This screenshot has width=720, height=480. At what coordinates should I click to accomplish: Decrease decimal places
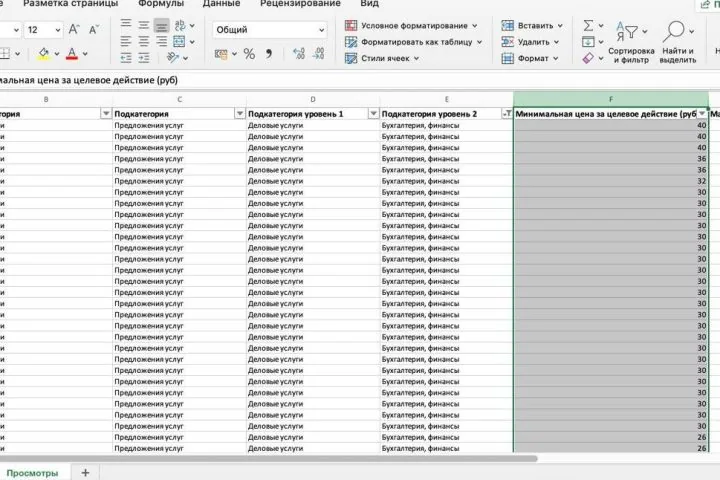point(318,54)
